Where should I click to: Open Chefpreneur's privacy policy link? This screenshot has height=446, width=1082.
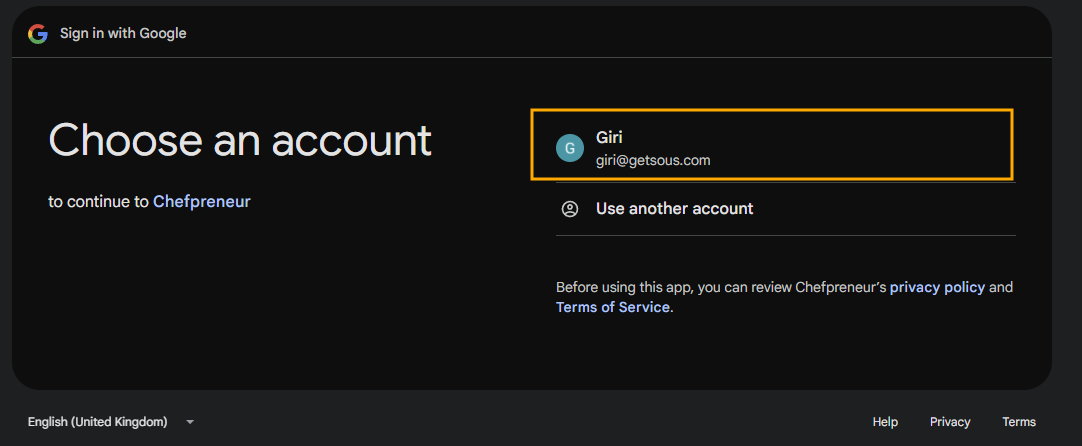937,287
